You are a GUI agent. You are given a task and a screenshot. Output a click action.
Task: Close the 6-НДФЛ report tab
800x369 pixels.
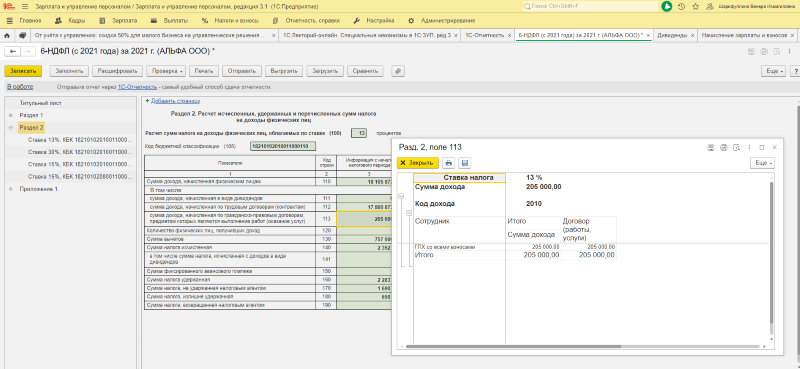[x=648, y=36]
